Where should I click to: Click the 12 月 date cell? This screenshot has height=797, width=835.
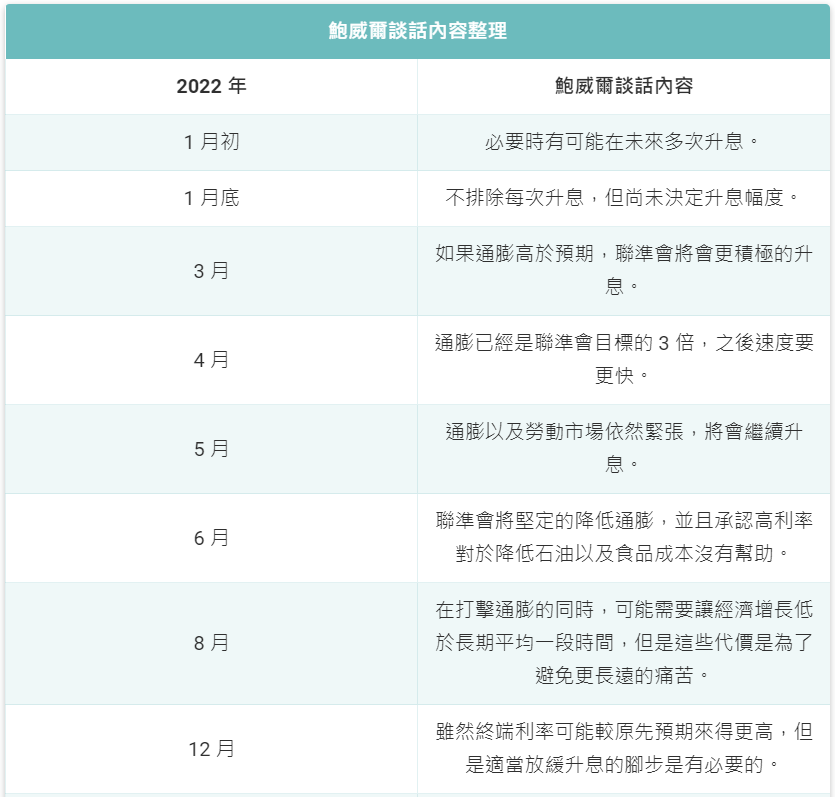211,749
